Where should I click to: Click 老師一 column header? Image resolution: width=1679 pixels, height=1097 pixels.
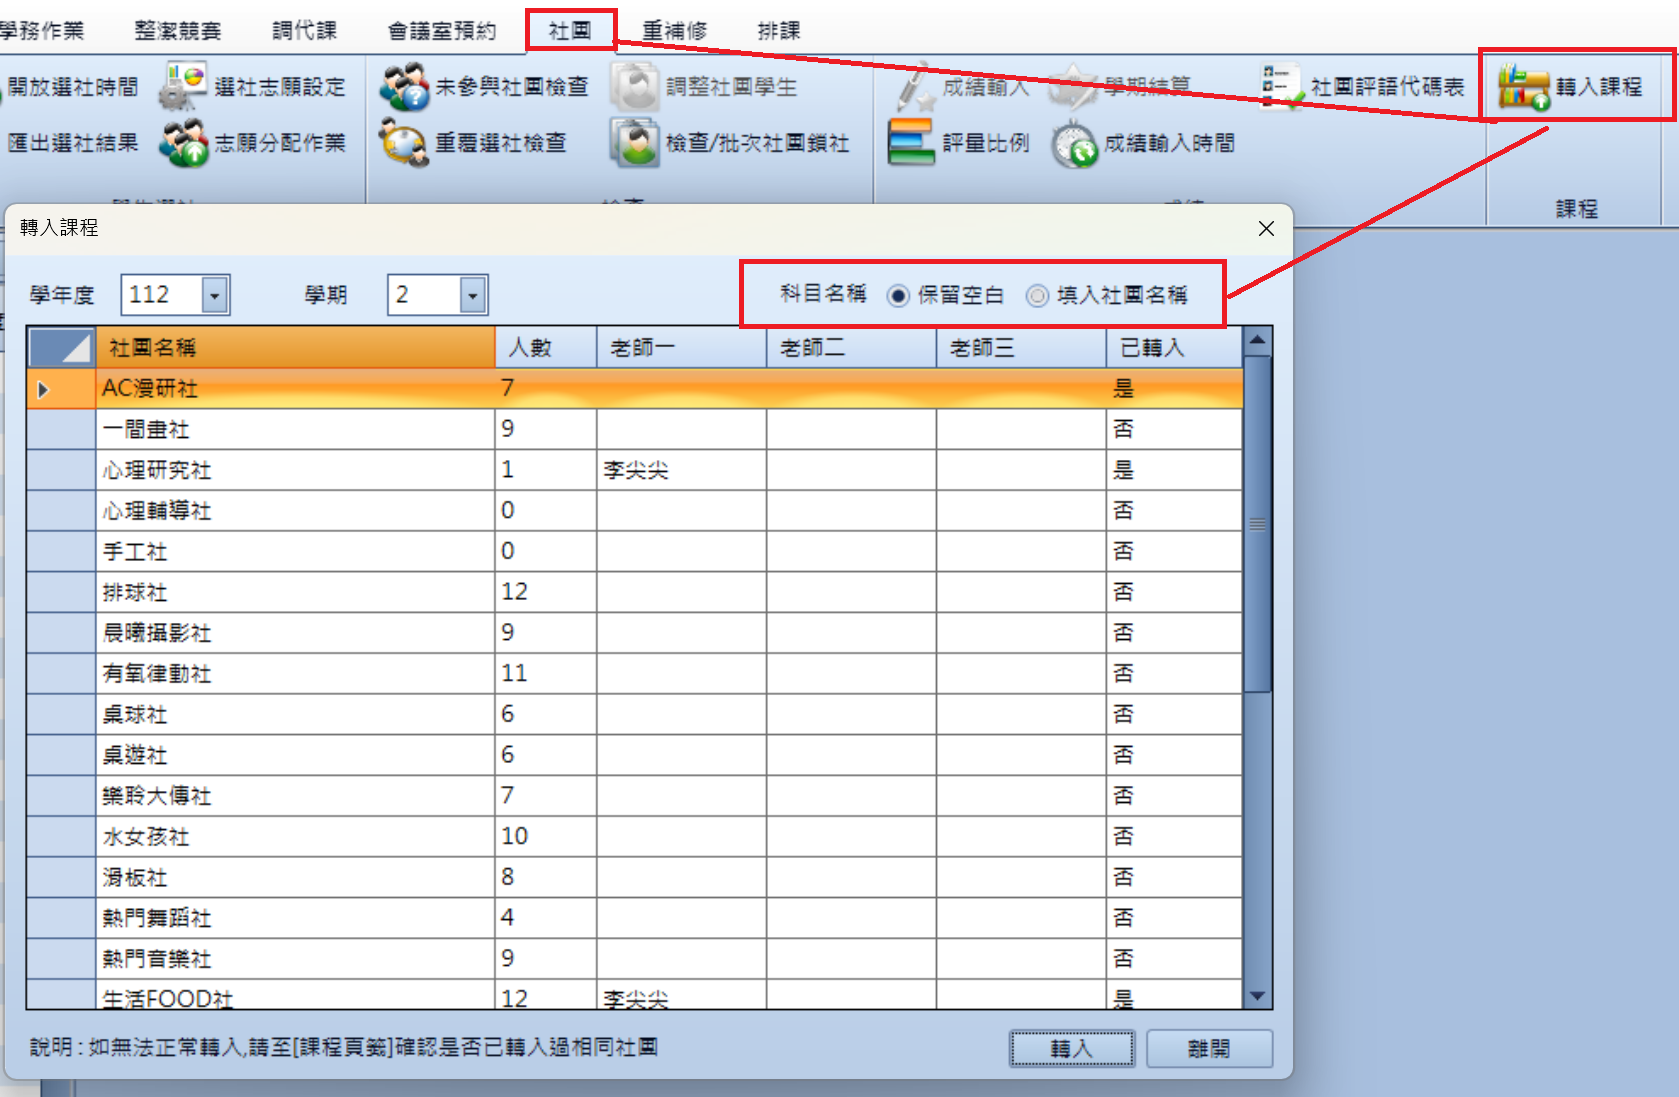click(682, 347)
